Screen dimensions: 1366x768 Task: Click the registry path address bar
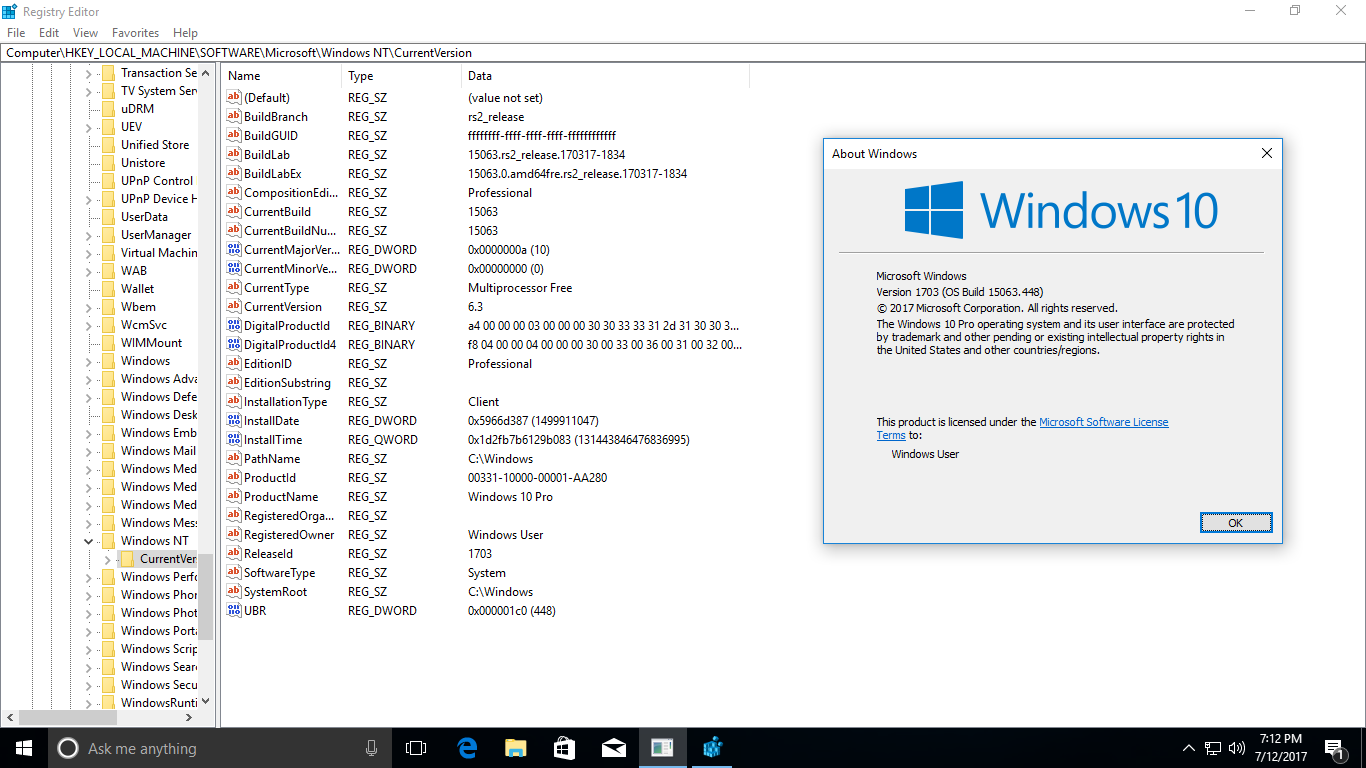[682, 53]
